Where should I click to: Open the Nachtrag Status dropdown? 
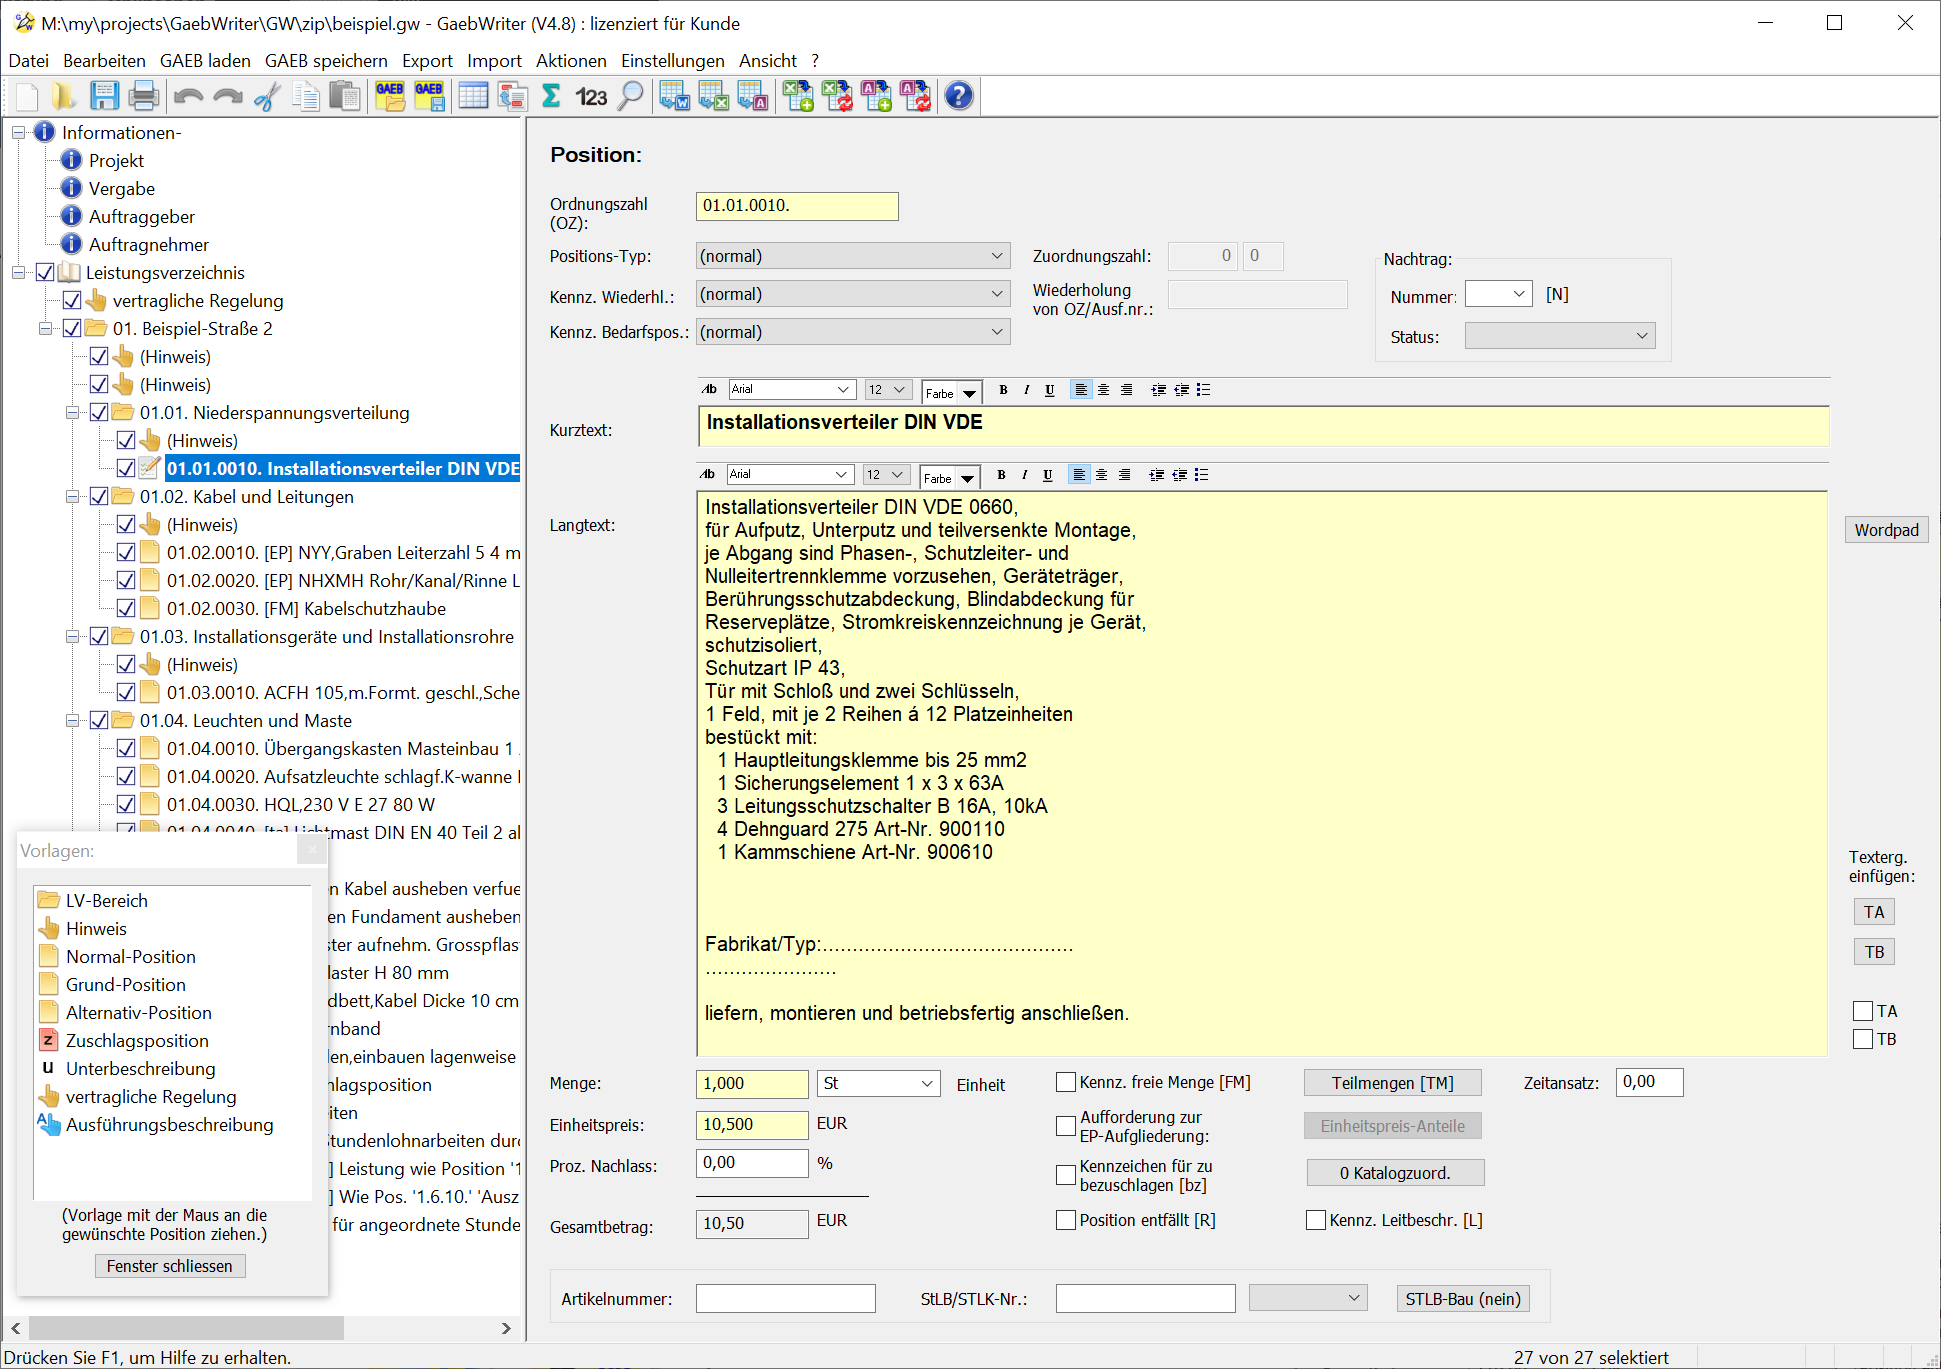pos(1560,336)
